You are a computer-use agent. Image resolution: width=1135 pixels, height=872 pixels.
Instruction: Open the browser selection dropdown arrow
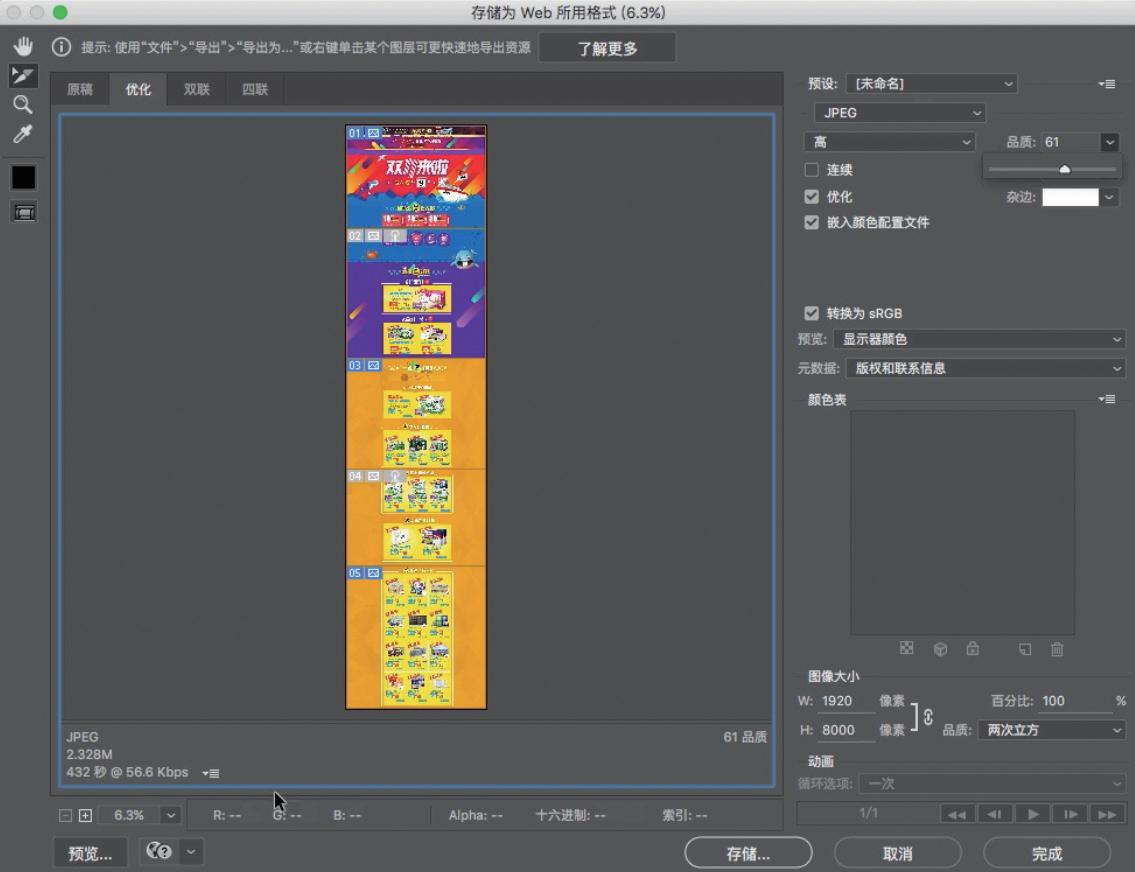tap(191, 852)
